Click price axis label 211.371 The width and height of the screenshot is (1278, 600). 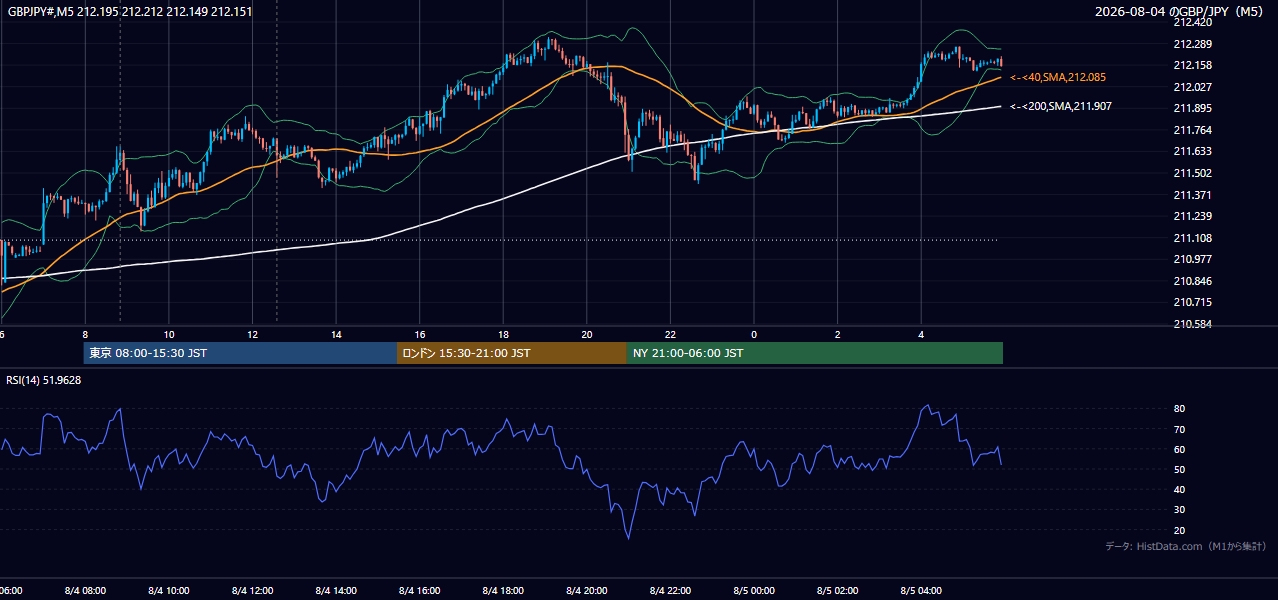1192,195
